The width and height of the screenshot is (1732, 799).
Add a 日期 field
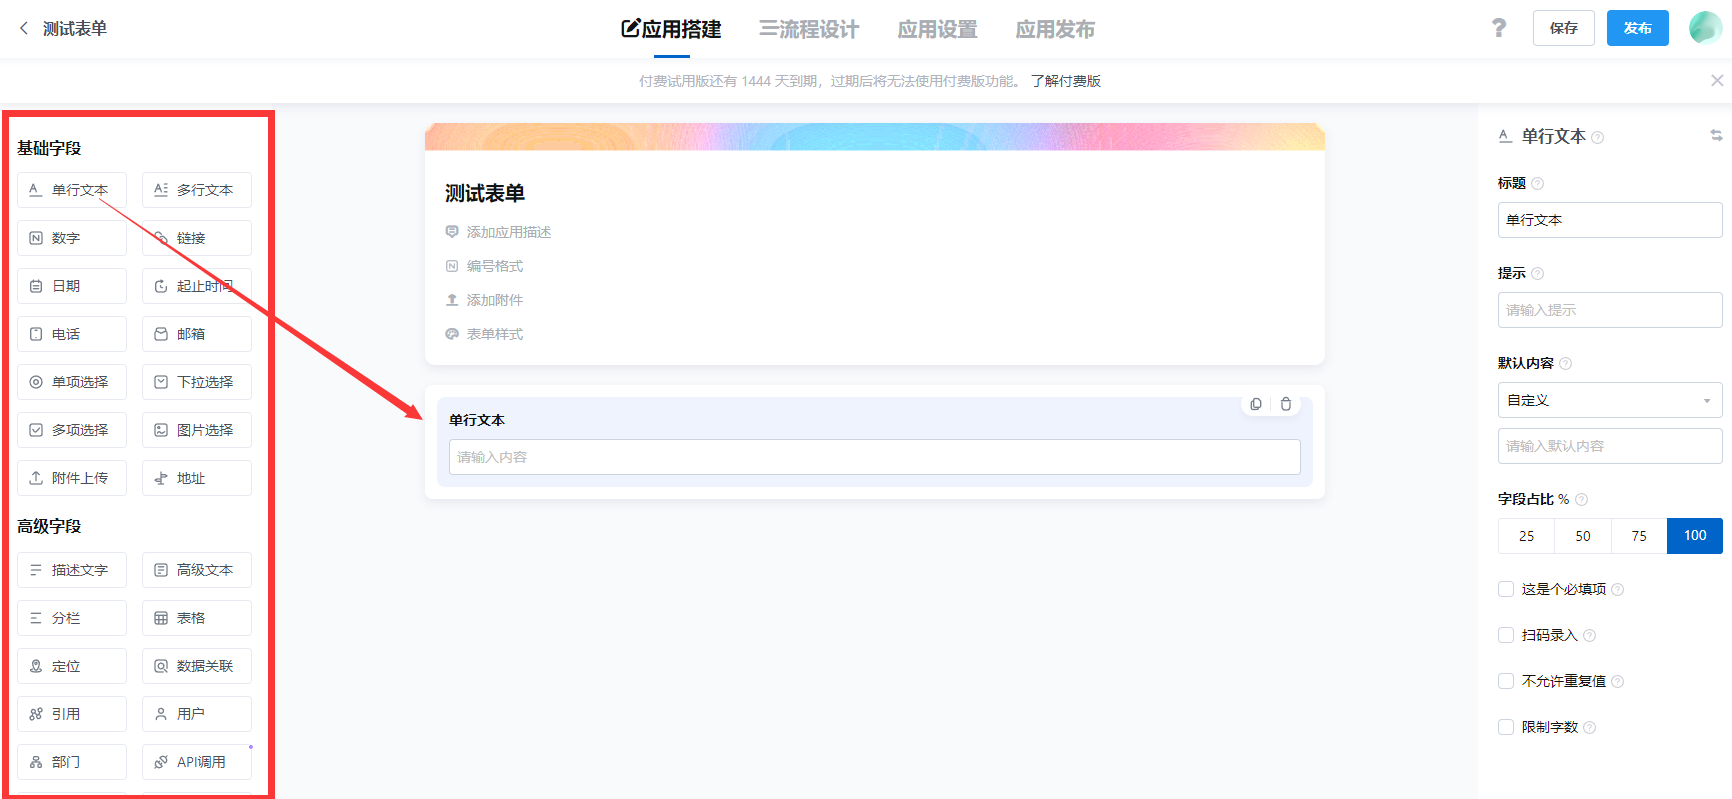pos(72,286)
